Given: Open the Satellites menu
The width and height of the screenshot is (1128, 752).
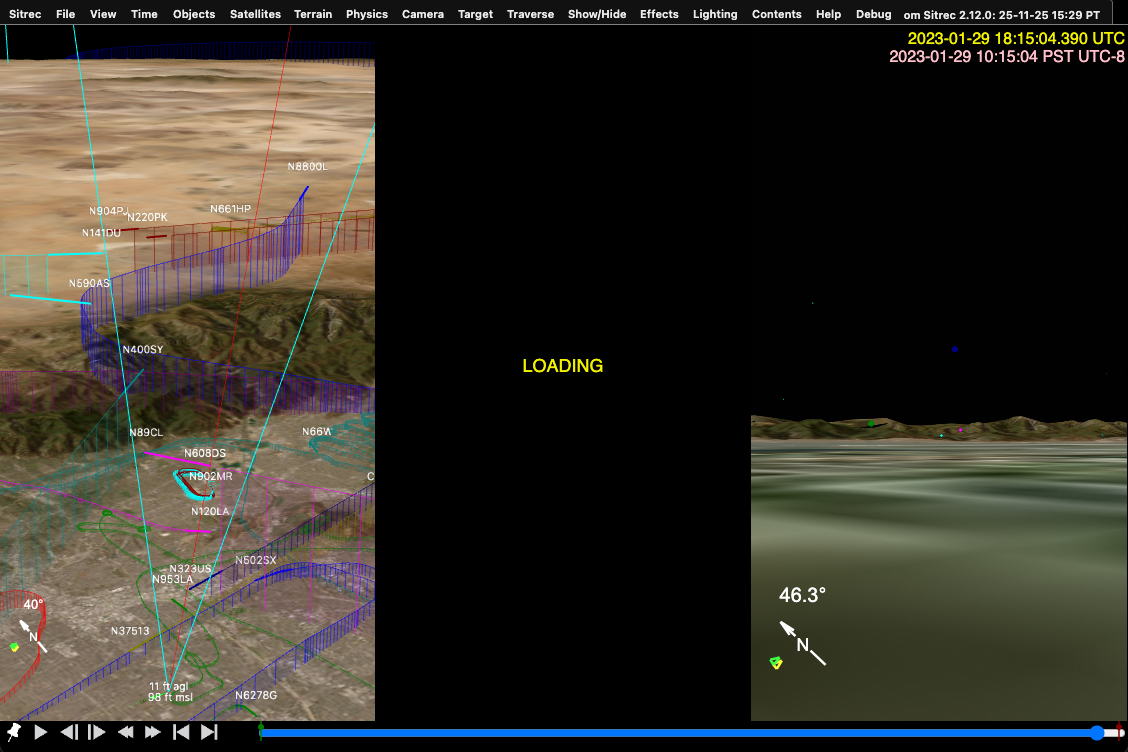Looking at the screenshot, I should (255, 14).
